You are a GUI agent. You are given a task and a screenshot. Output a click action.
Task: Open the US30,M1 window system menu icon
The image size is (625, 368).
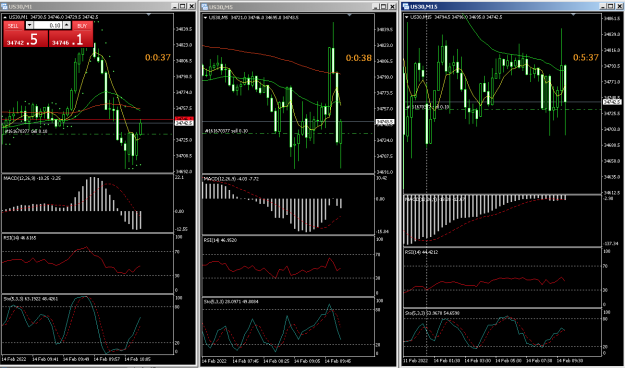coord(4,6)
